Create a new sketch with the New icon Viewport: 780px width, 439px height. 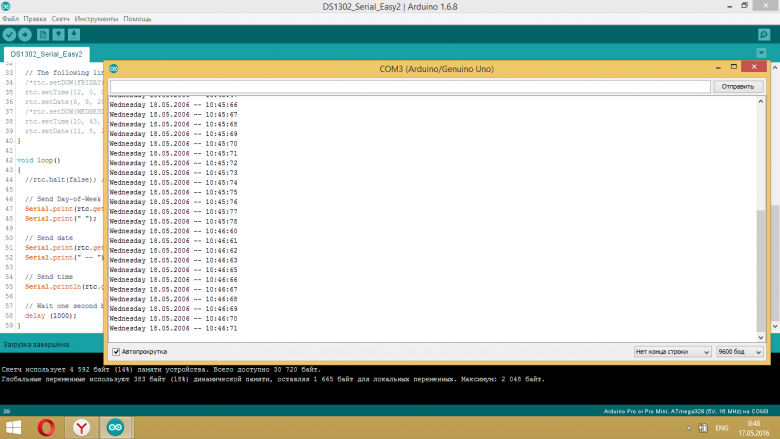[43, 34]
